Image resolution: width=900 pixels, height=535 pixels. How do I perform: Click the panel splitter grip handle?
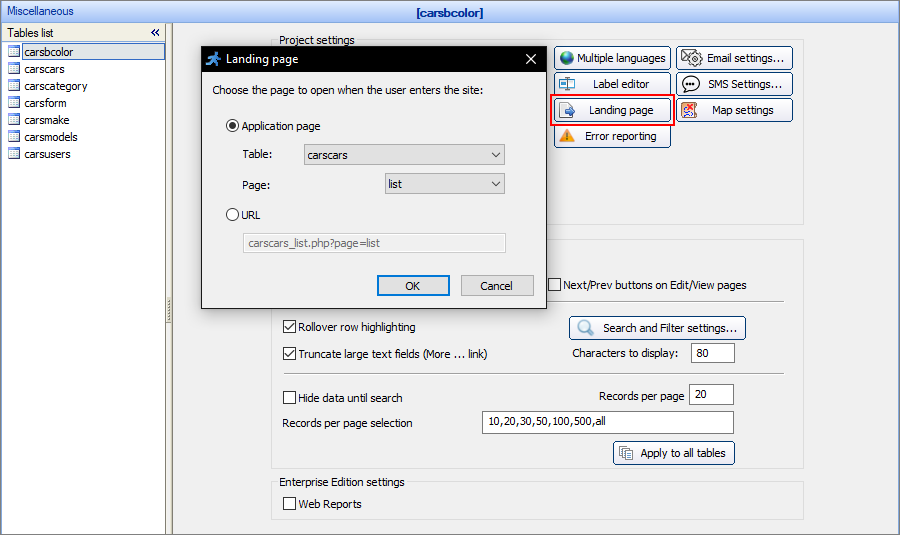pos(169,310)
